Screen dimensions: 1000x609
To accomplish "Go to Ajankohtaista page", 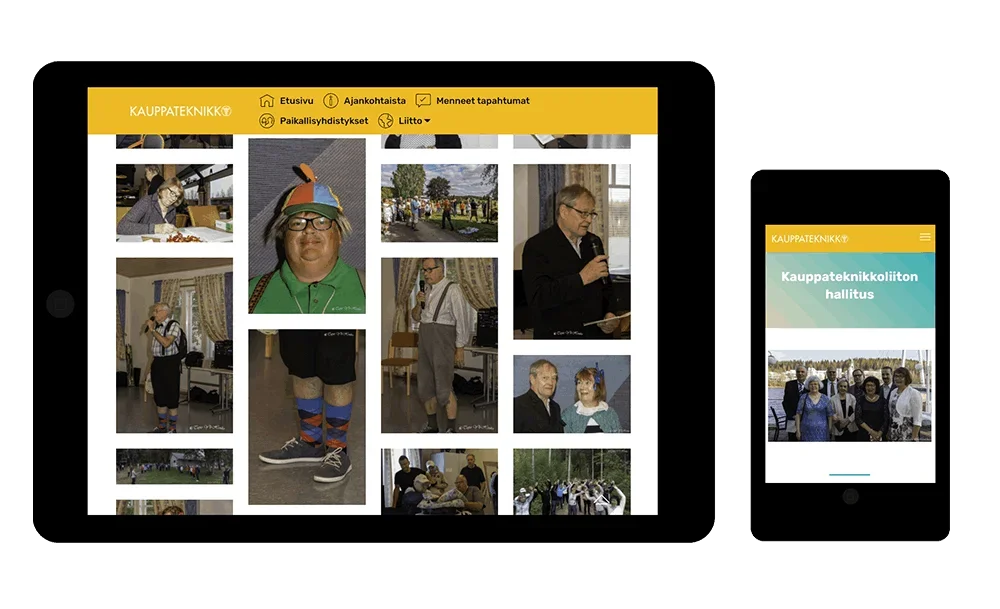I will [374, 101].
